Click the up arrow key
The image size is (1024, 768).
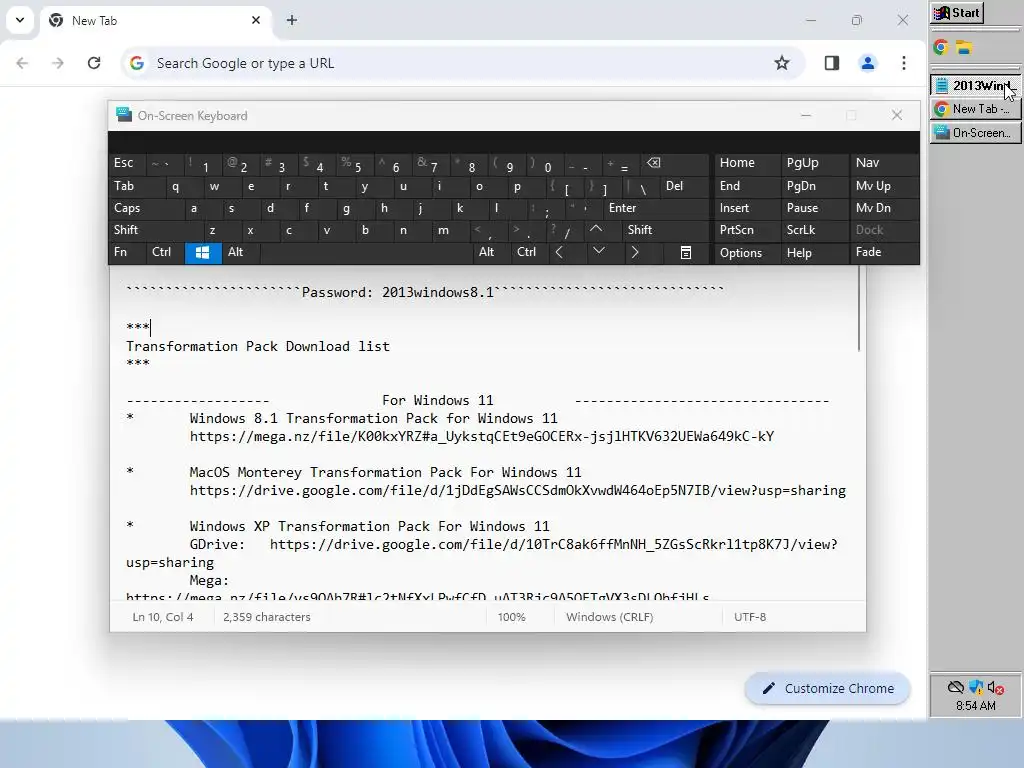[596, 229]
